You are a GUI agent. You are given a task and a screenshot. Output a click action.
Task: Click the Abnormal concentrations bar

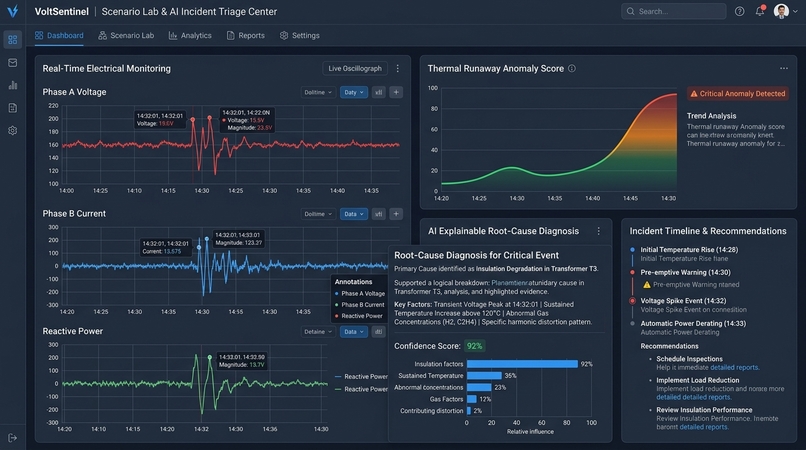tap(479, 388)
